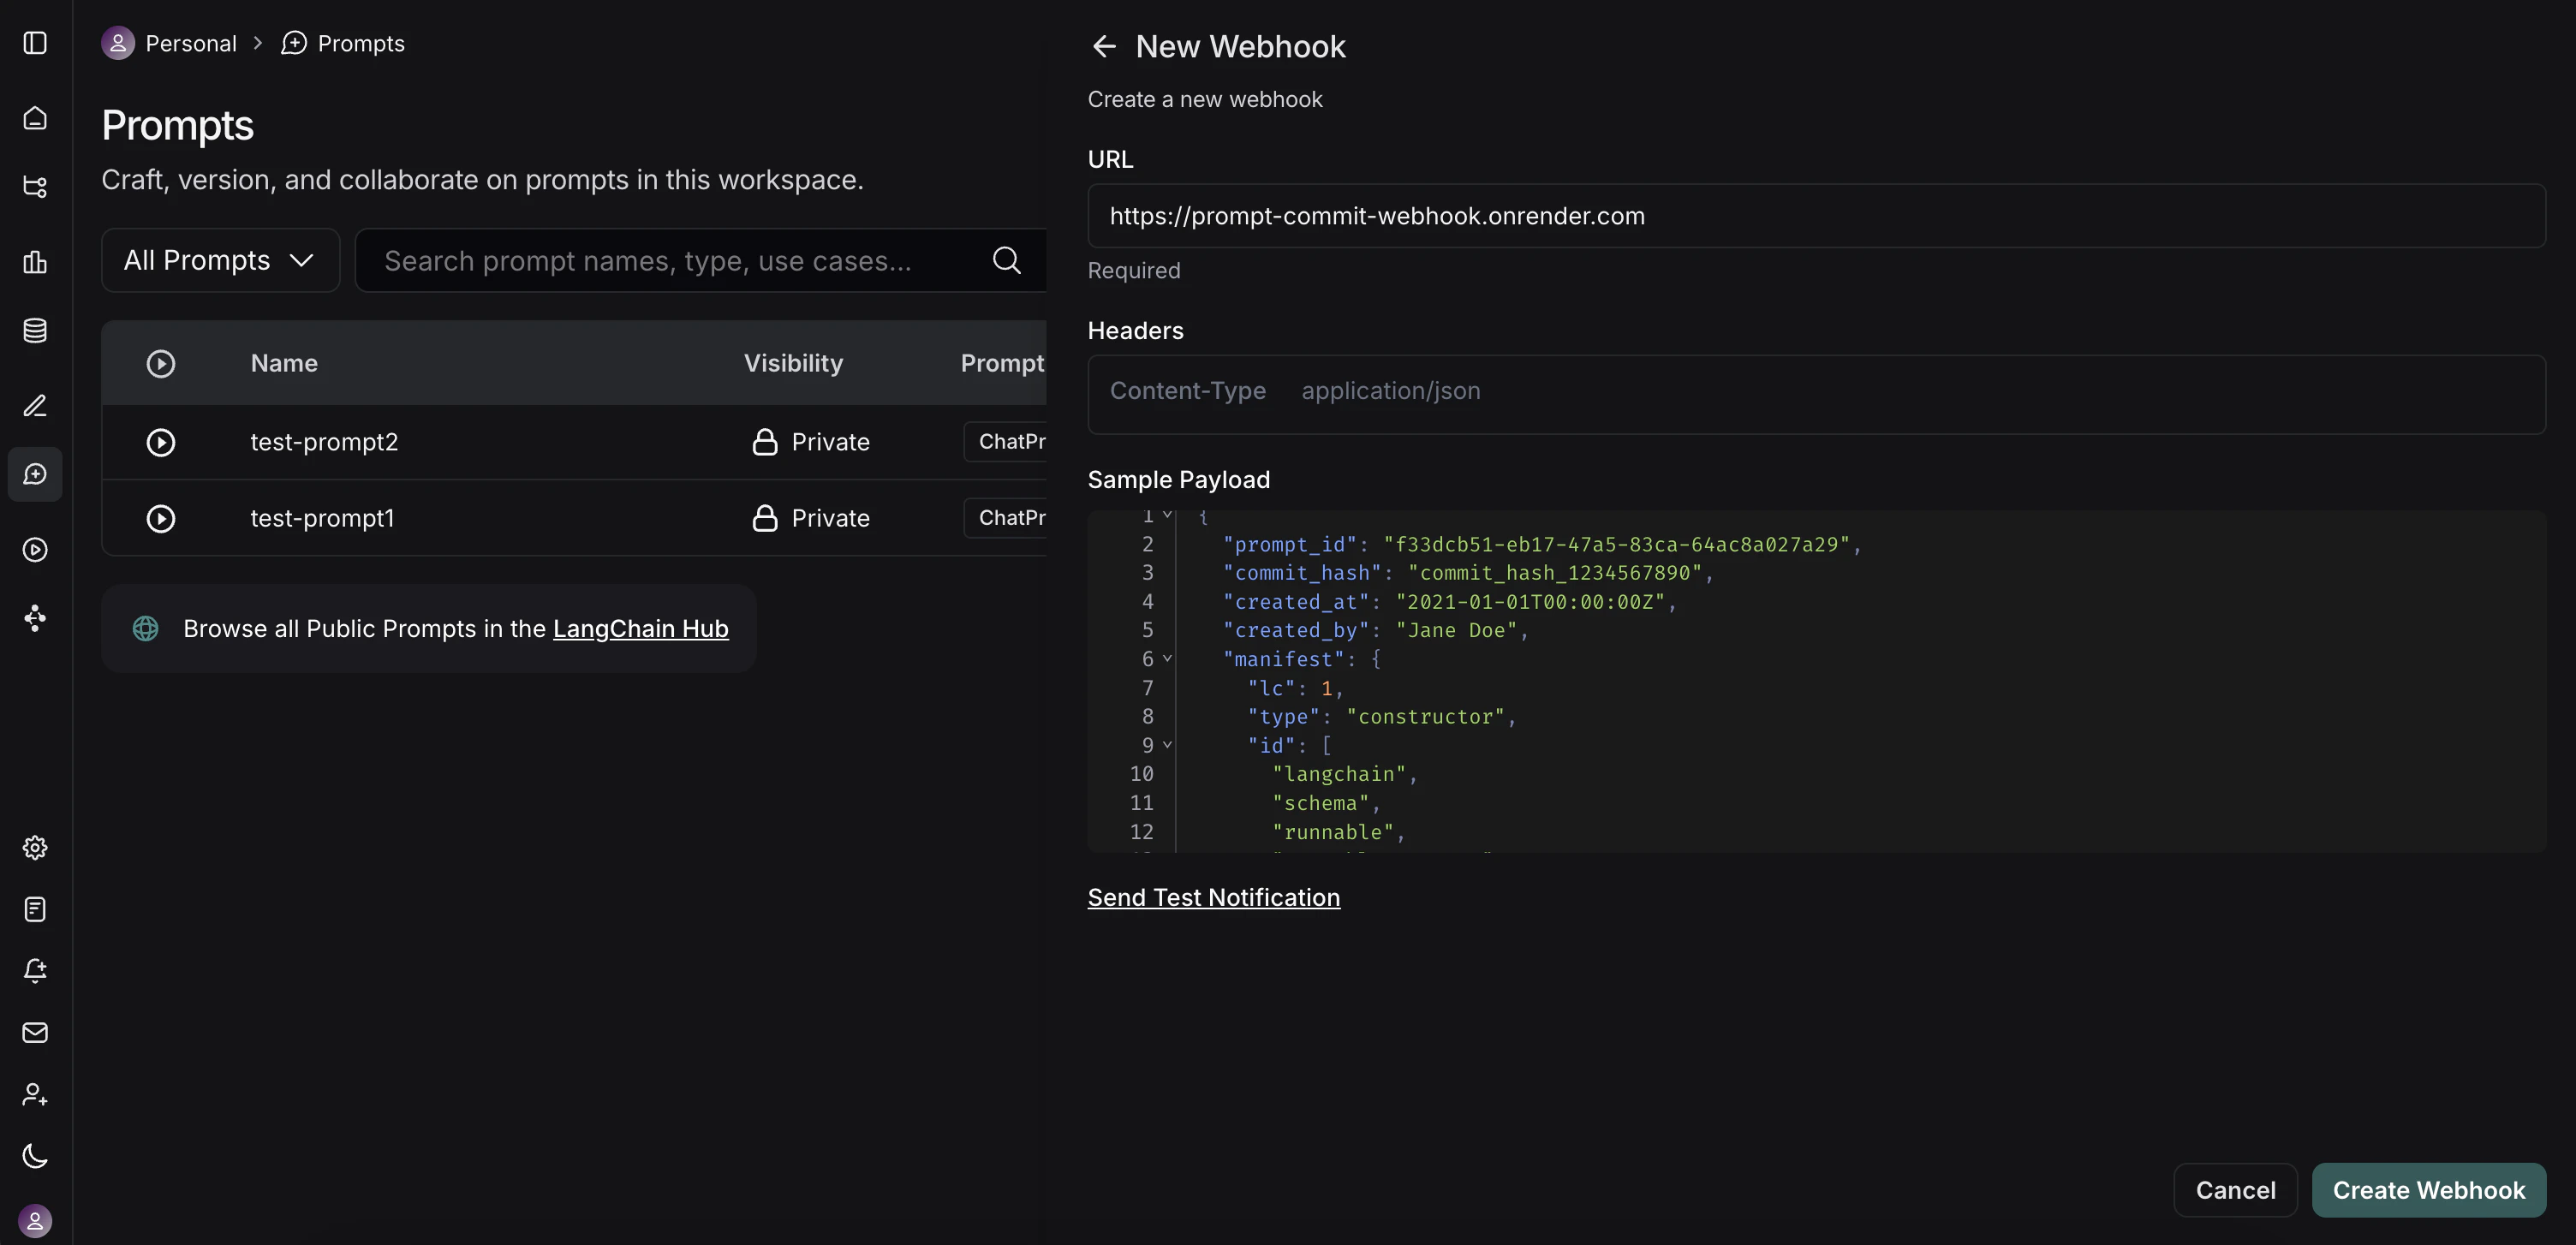2576x1245 pixels.
Task: Click the Prompts speech-bubble sidebar icon
Action: 36,474
